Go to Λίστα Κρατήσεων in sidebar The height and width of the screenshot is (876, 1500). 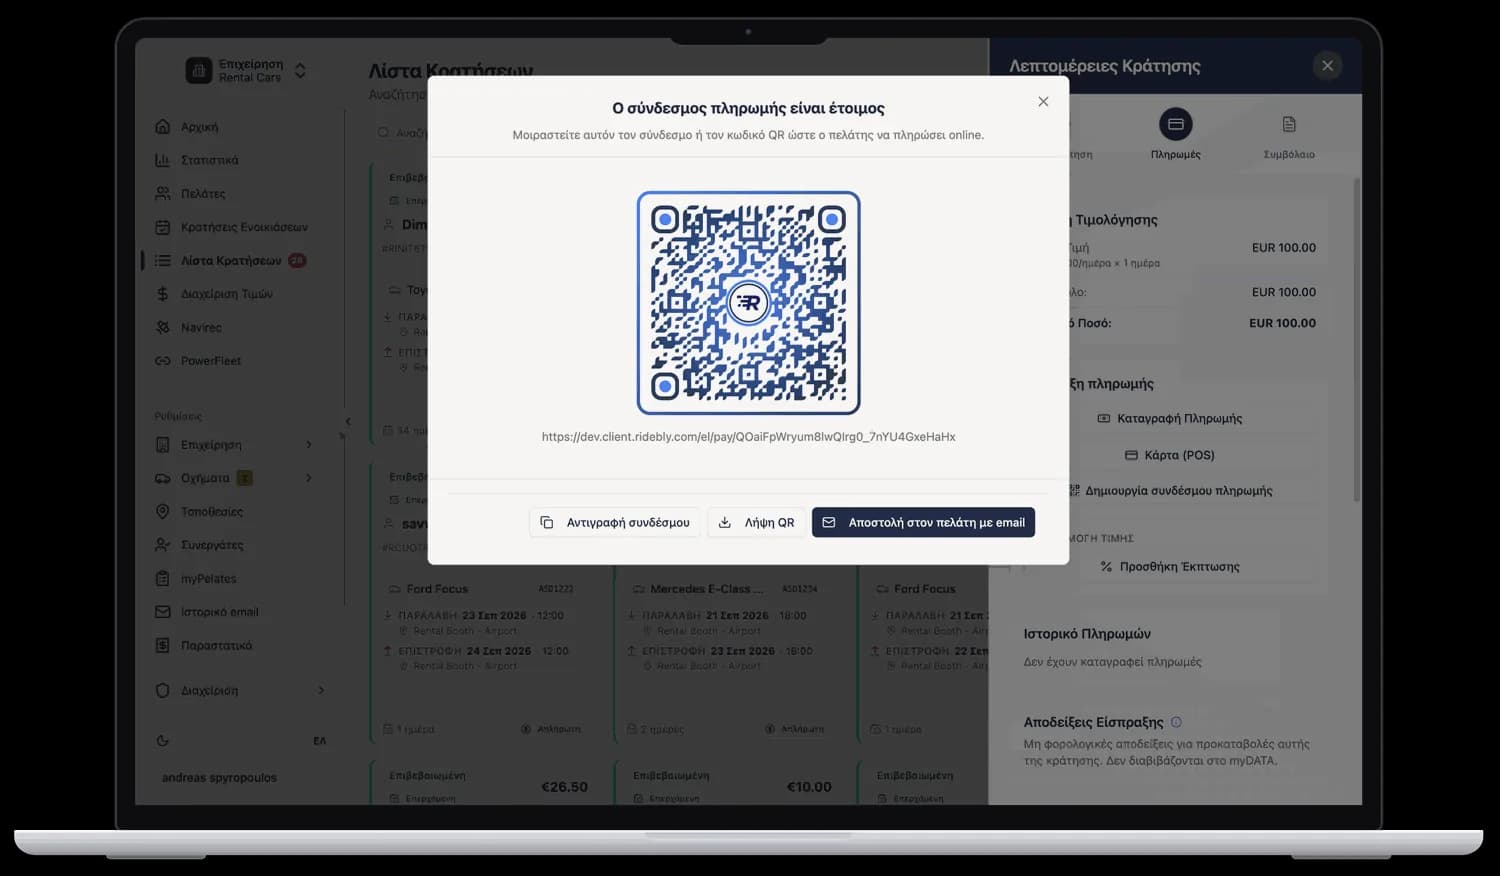tap(230, 260)
